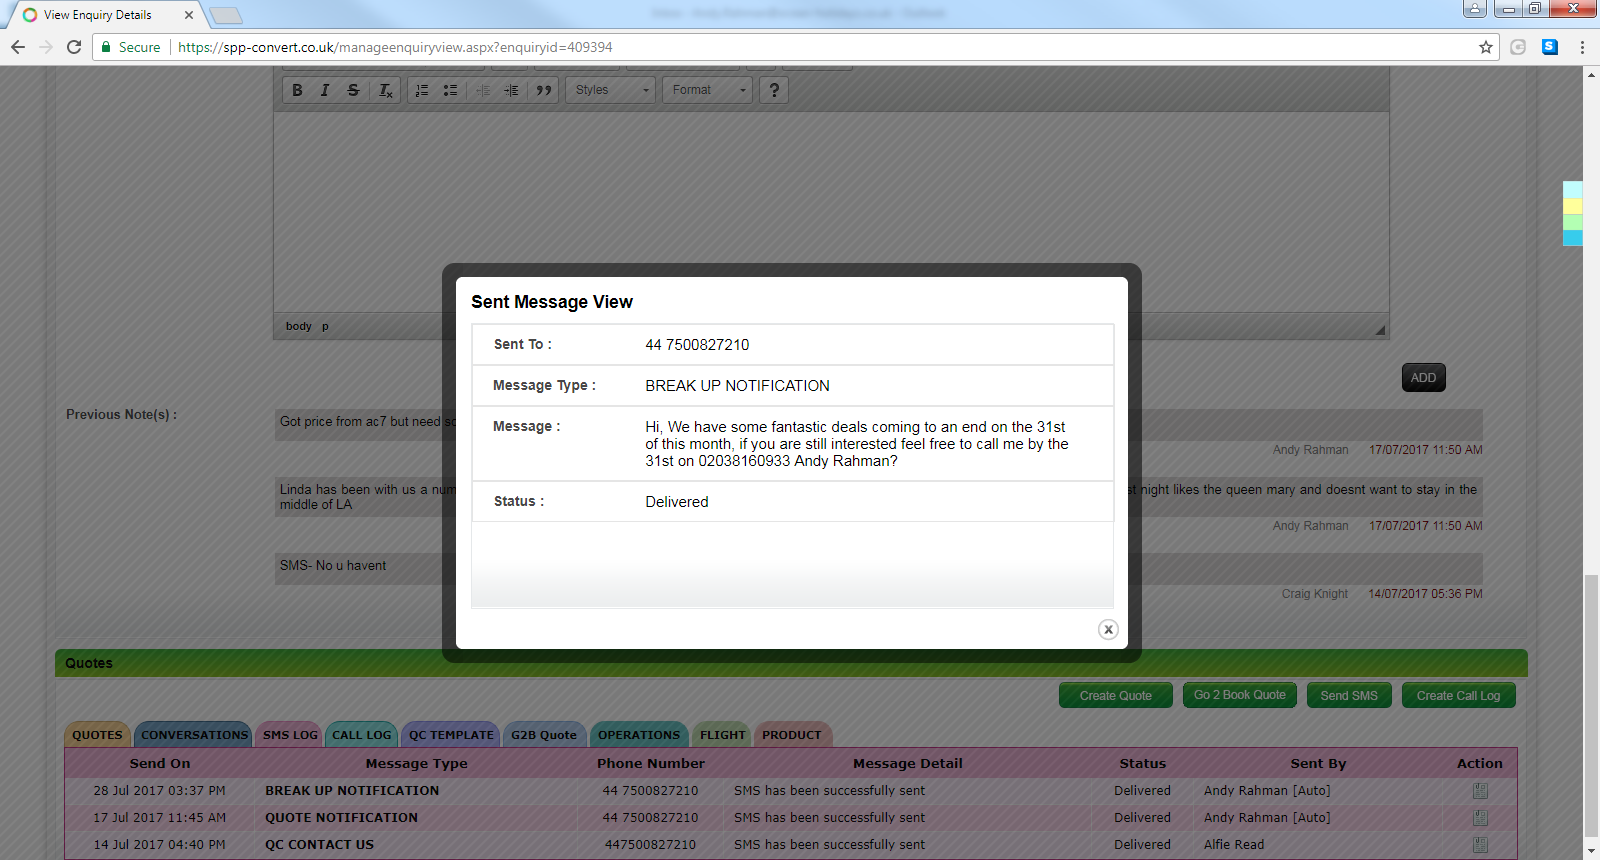Click the 'p' element path in the editor

(325, 326)
